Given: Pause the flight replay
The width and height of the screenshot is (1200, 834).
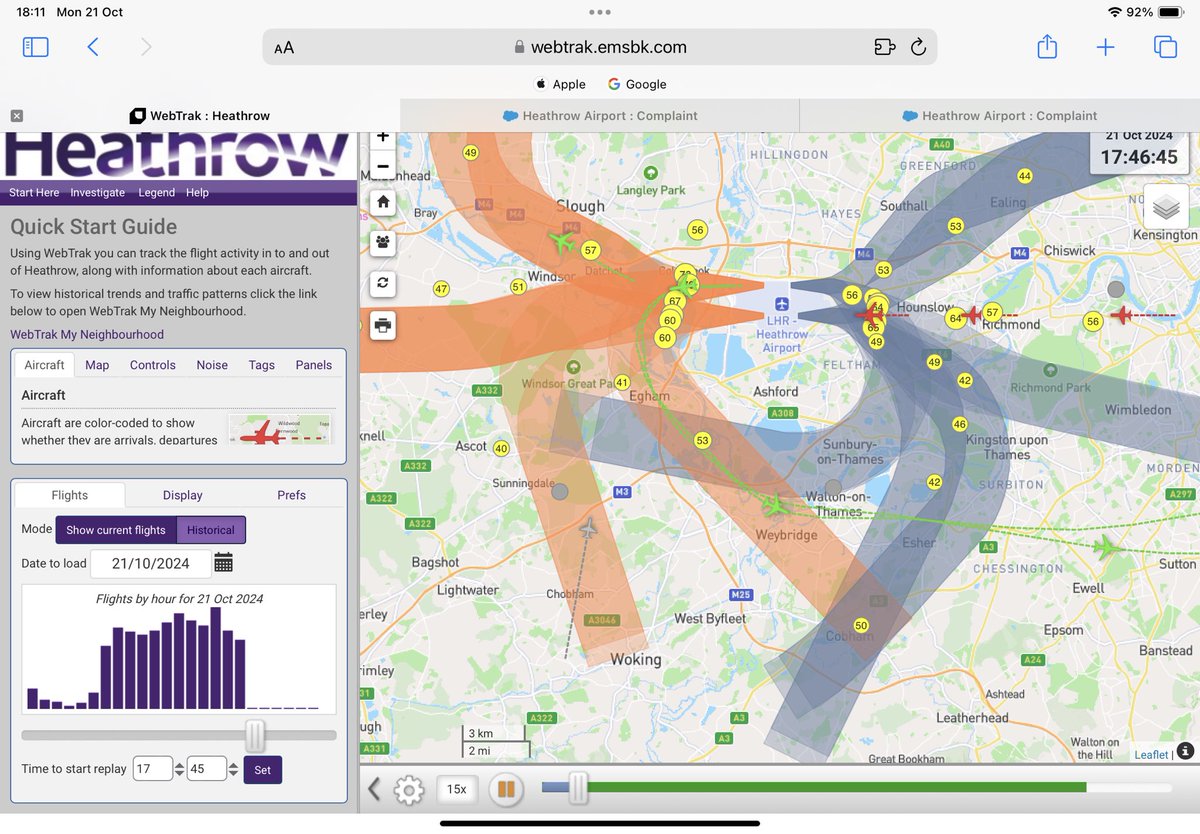Looking at the screenshot, I should (x=506, y=790).
